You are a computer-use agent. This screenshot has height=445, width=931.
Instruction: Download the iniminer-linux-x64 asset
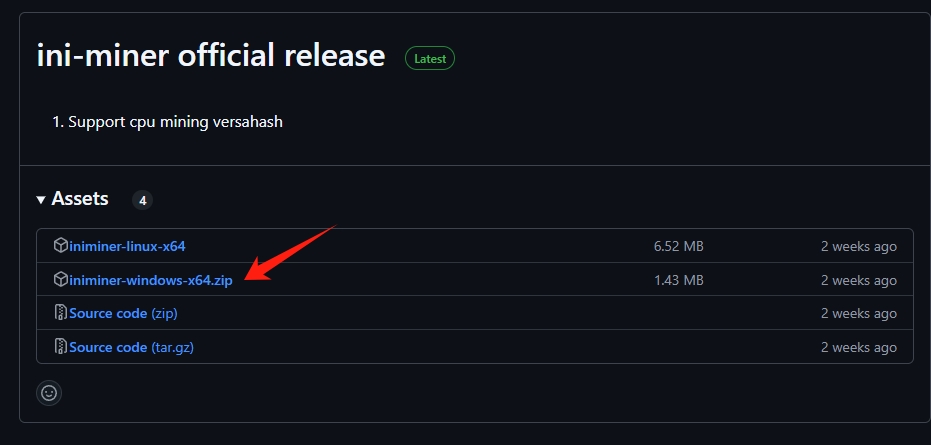pyautogui.click(x=127, y=246)
